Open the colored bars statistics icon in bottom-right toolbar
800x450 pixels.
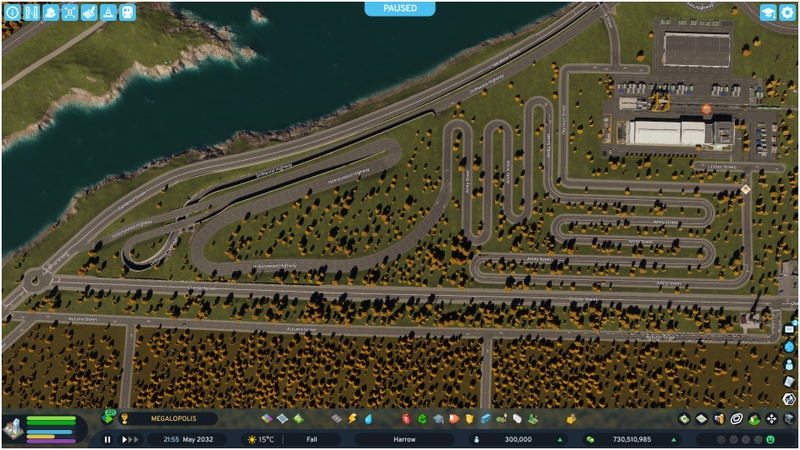(719, 419)
